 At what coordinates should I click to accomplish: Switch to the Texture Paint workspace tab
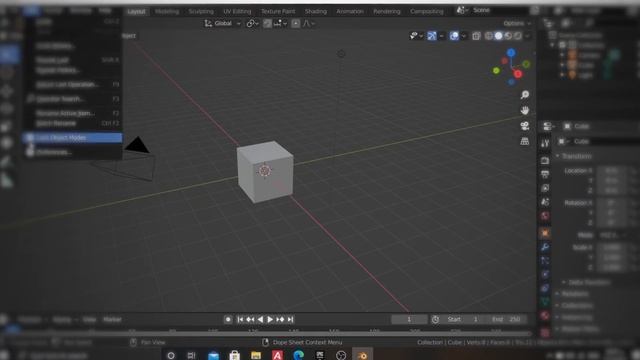[278, 11]
